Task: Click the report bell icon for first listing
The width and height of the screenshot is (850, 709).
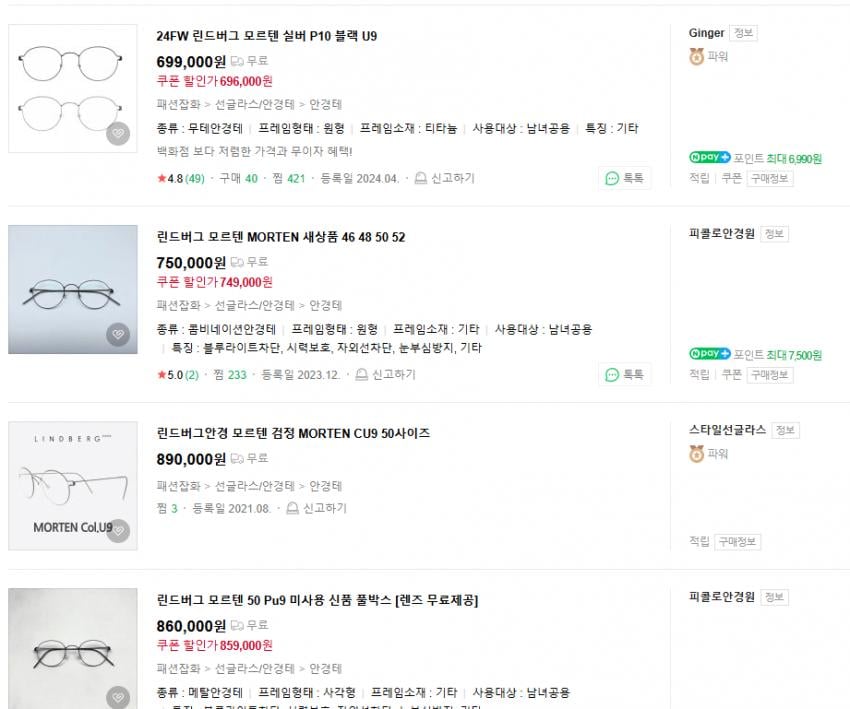Action: point(421,179)
